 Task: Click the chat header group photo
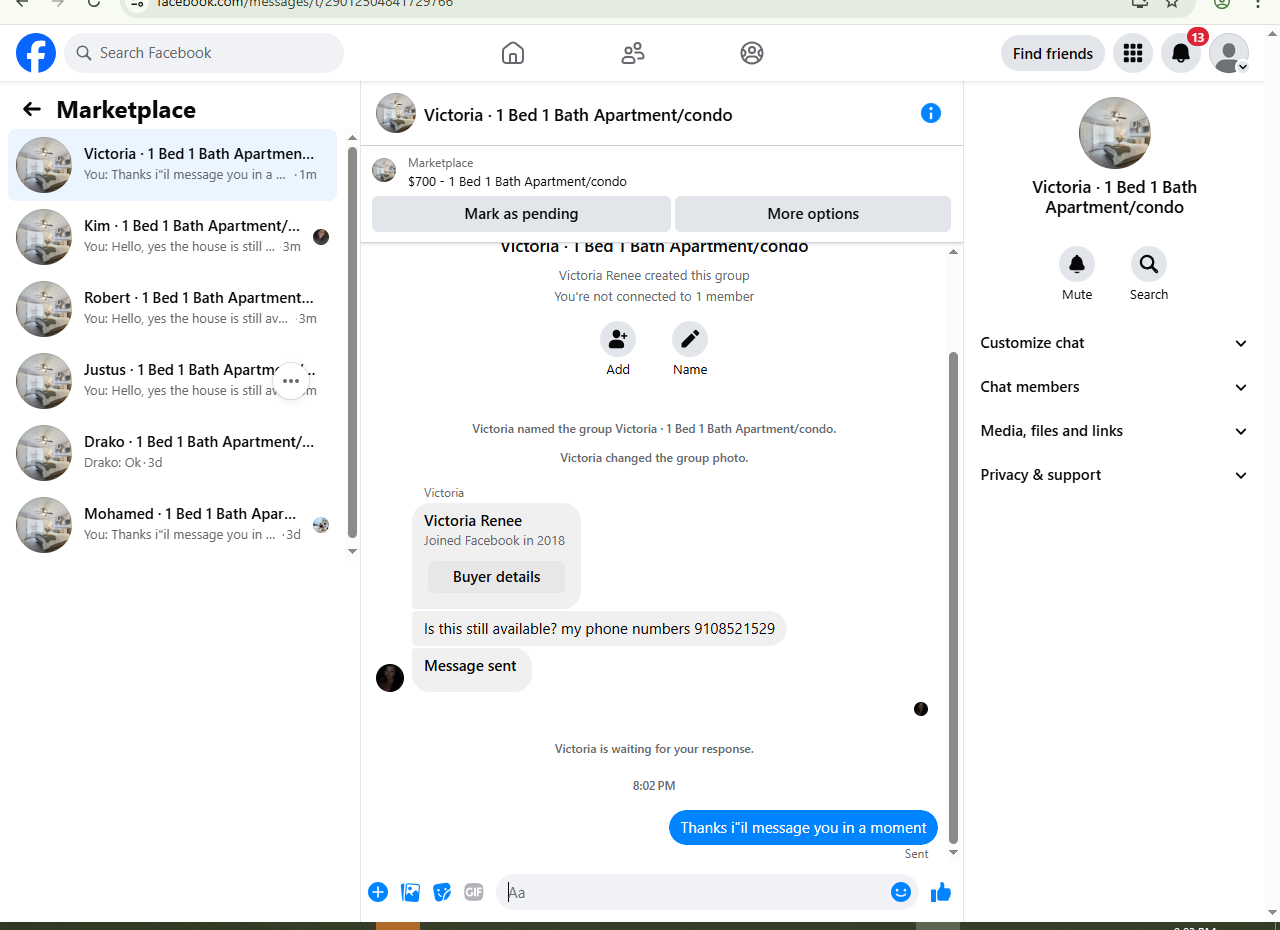coord(396,113)
